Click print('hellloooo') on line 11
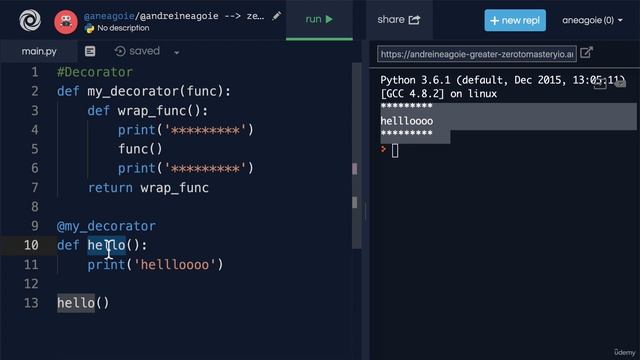Screen dimensions: 640x360 pyautogui.click(x=156, y=265)
